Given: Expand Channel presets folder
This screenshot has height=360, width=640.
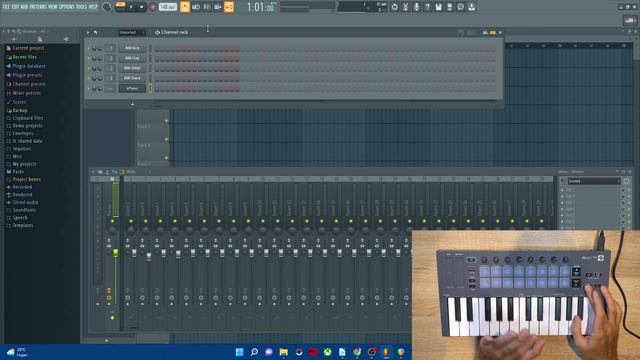Looking at the screenshot, I should point(26,84).
